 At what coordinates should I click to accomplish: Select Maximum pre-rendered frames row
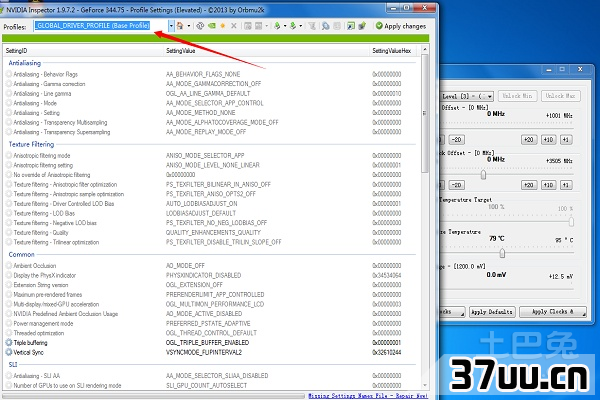(210, 294)
